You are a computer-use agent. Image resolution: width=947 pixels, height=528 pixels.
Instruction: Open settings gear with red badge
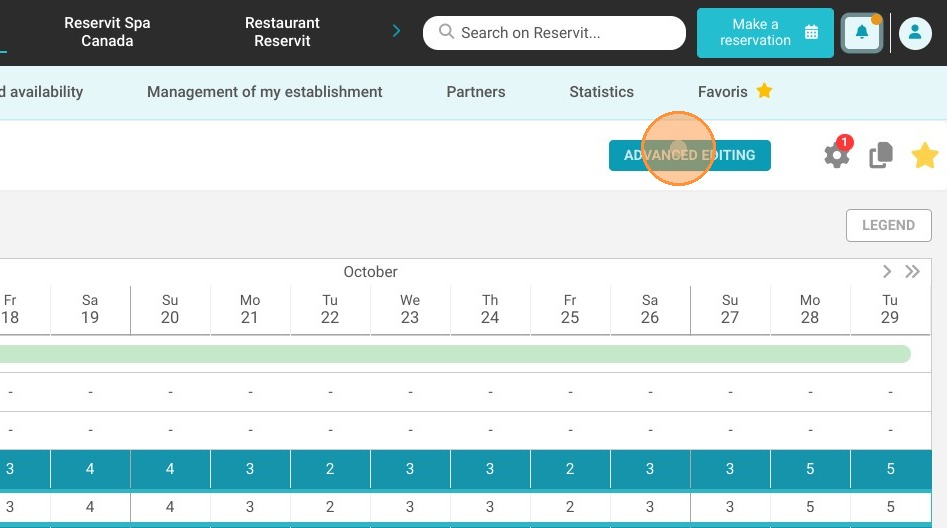(837, 155)
